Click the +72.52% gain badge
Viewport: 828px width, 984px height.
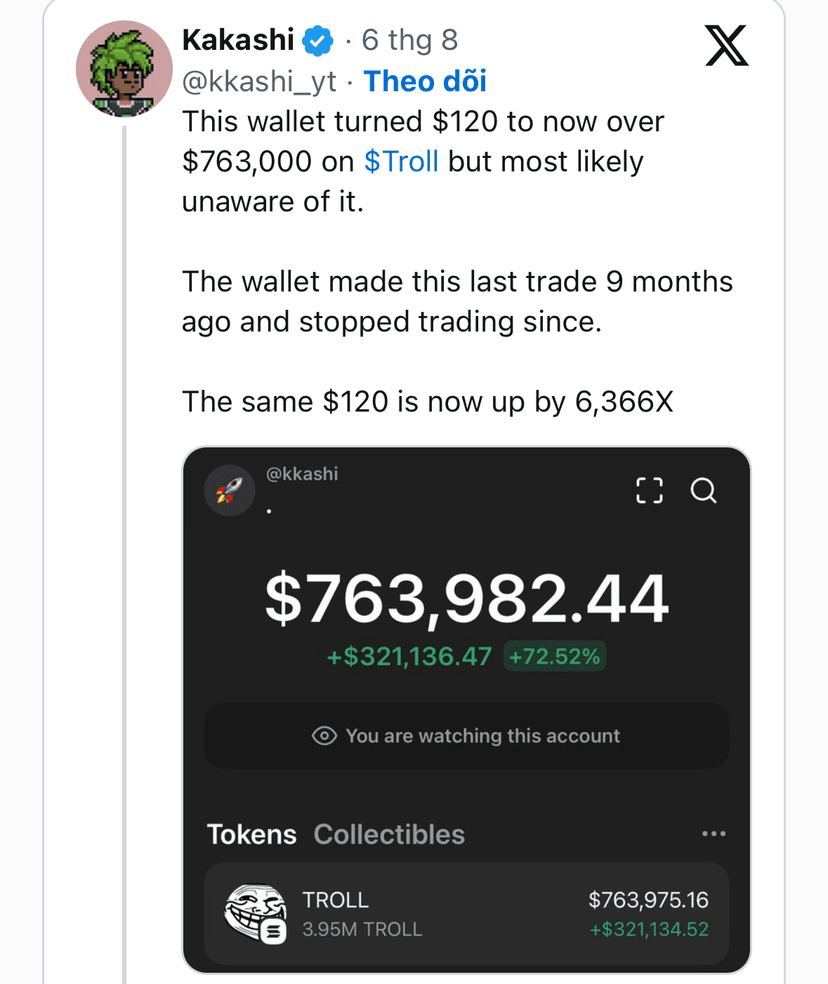[555, 656]
